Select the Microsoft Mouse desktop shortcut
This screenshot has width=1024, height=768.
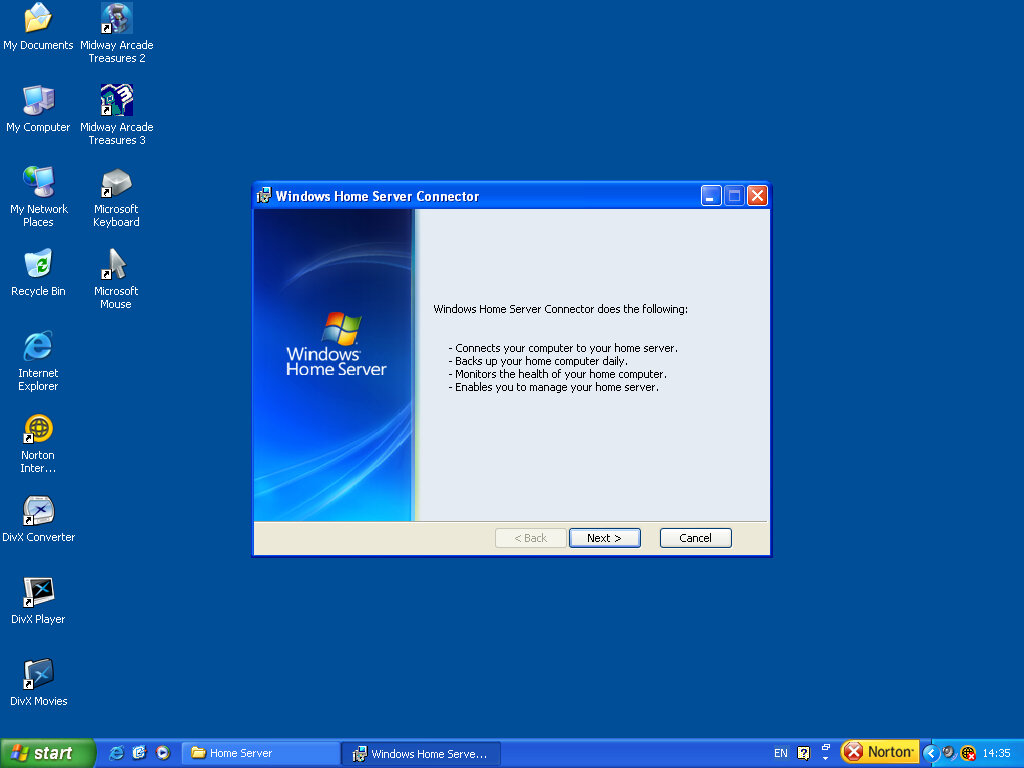tap(116, 265)
